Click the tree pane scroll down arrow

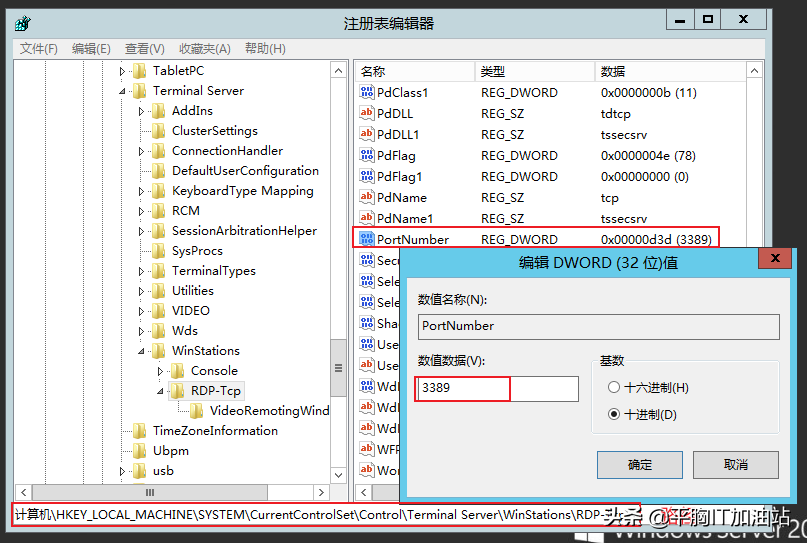point(338,475)
